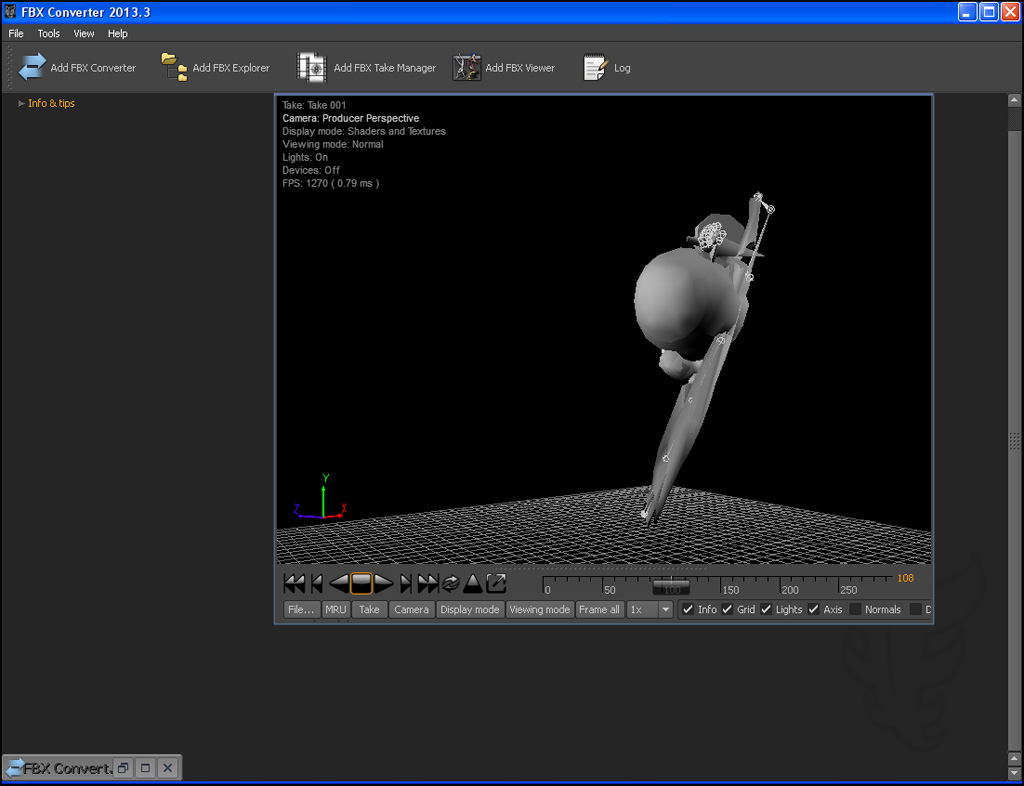Screen dimensions: 1024x786
Task: Jump to first frame with rewind control
Action: (295, 583)
